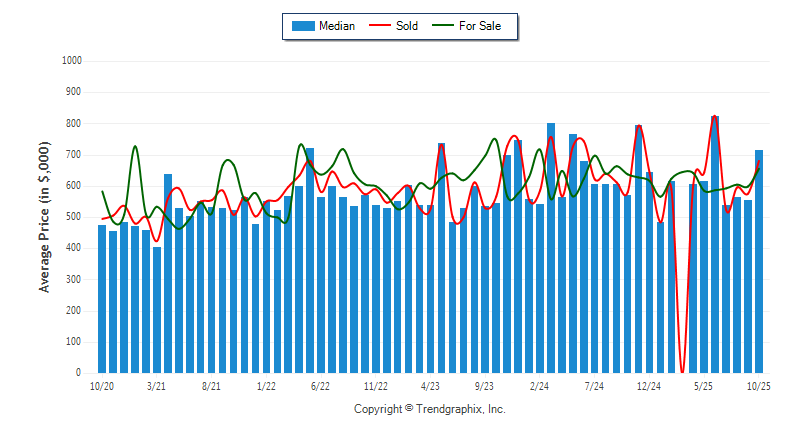Click the green For Sale legend line marker

click(443, 26)
